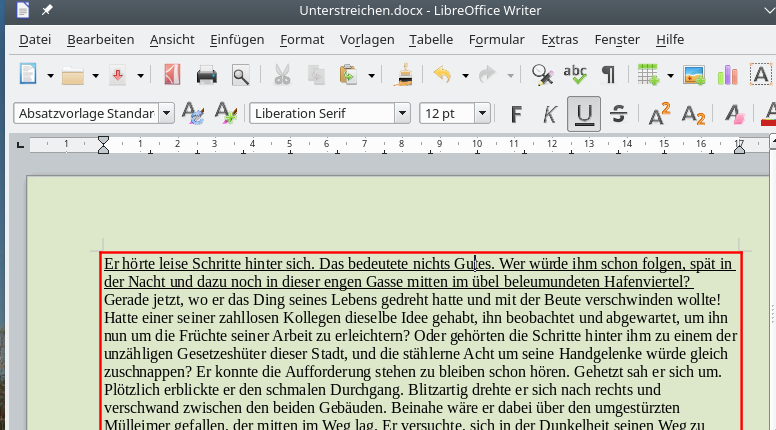776x430 pixels.
Task: Toggle strikethrough formatting
Action: [618, 114]
